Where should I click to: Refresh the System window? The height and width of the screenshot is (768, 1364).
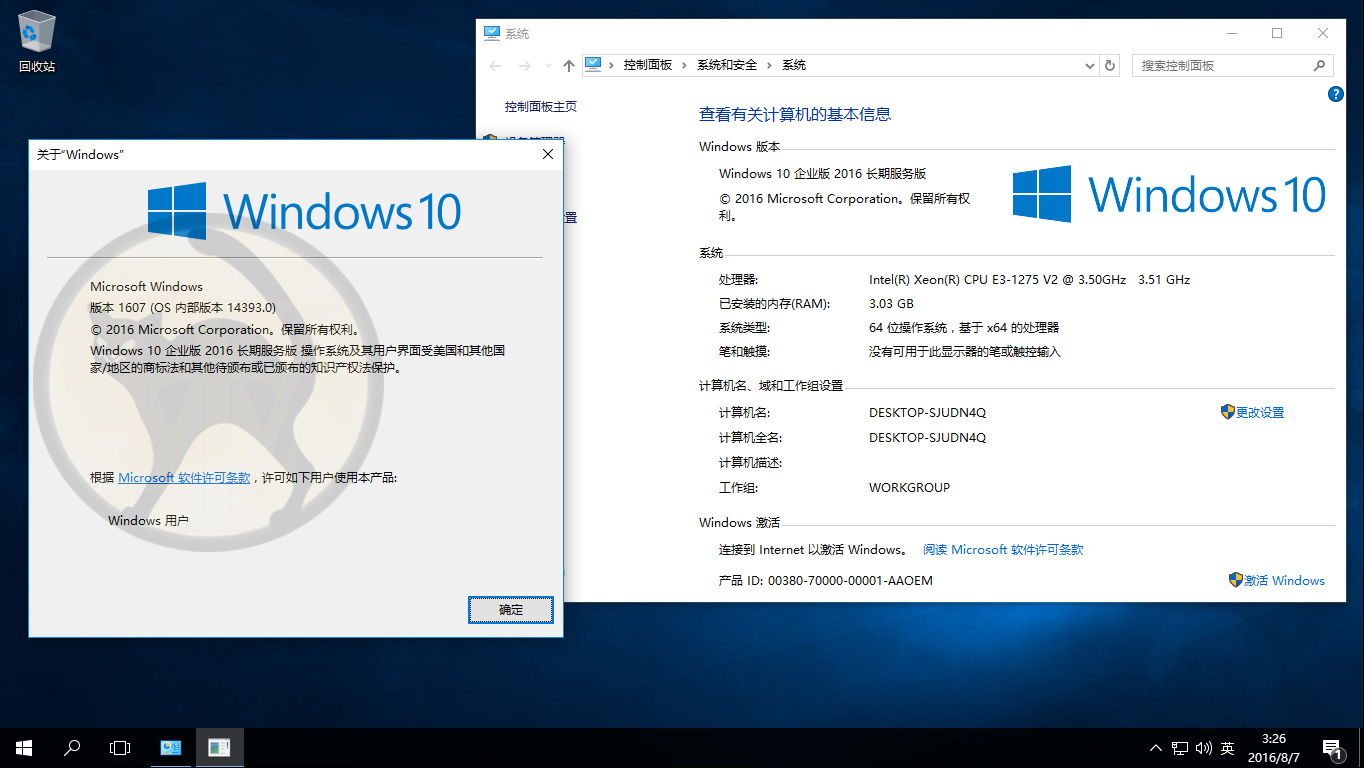tap(1110, 65)
